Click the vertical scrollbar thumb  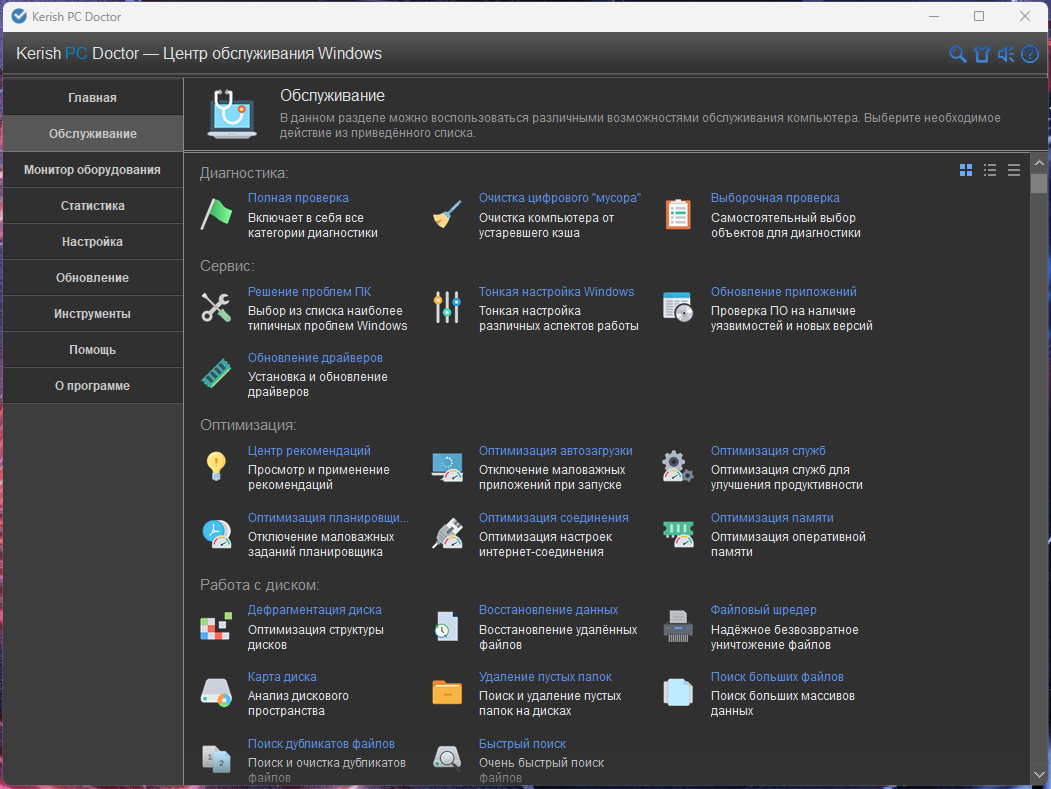tap(1039, 184)
